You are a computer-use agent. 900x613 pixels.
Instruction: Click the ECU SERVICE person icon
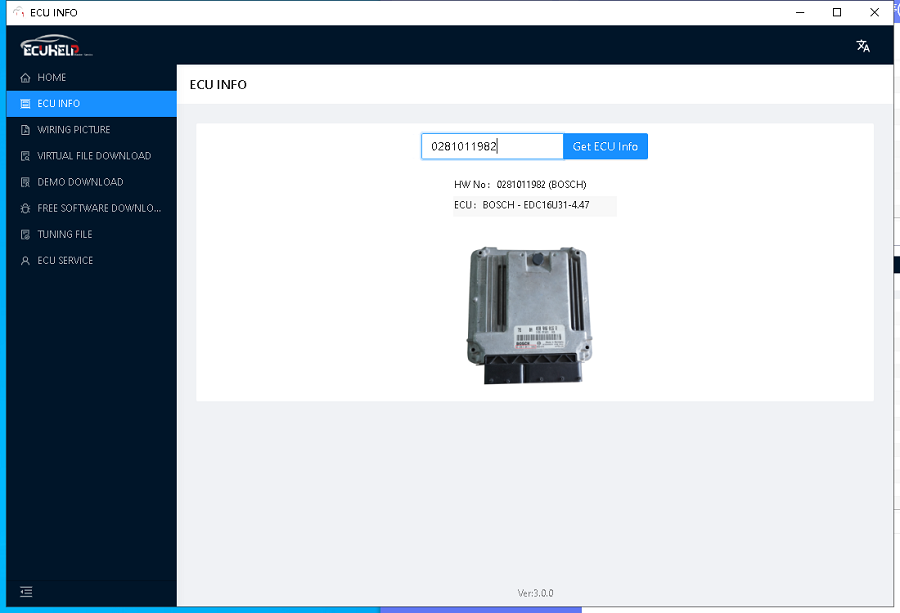pos(25,261)
